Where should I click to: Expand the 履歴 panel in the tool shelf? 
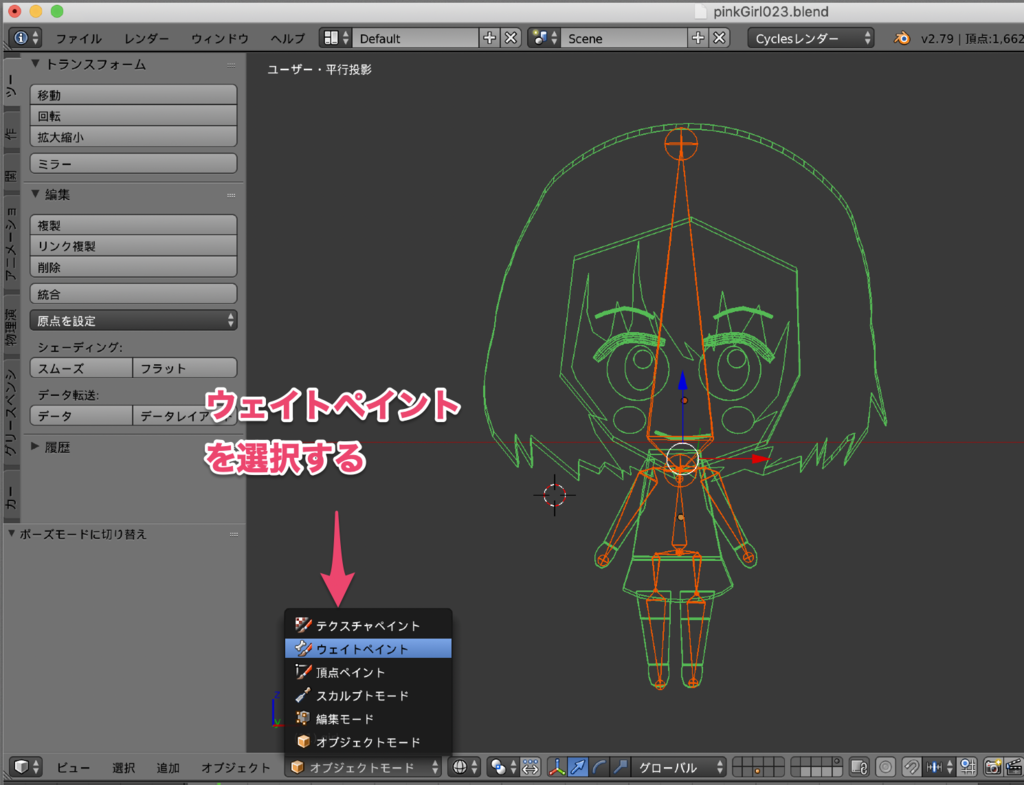coord(52,447)
